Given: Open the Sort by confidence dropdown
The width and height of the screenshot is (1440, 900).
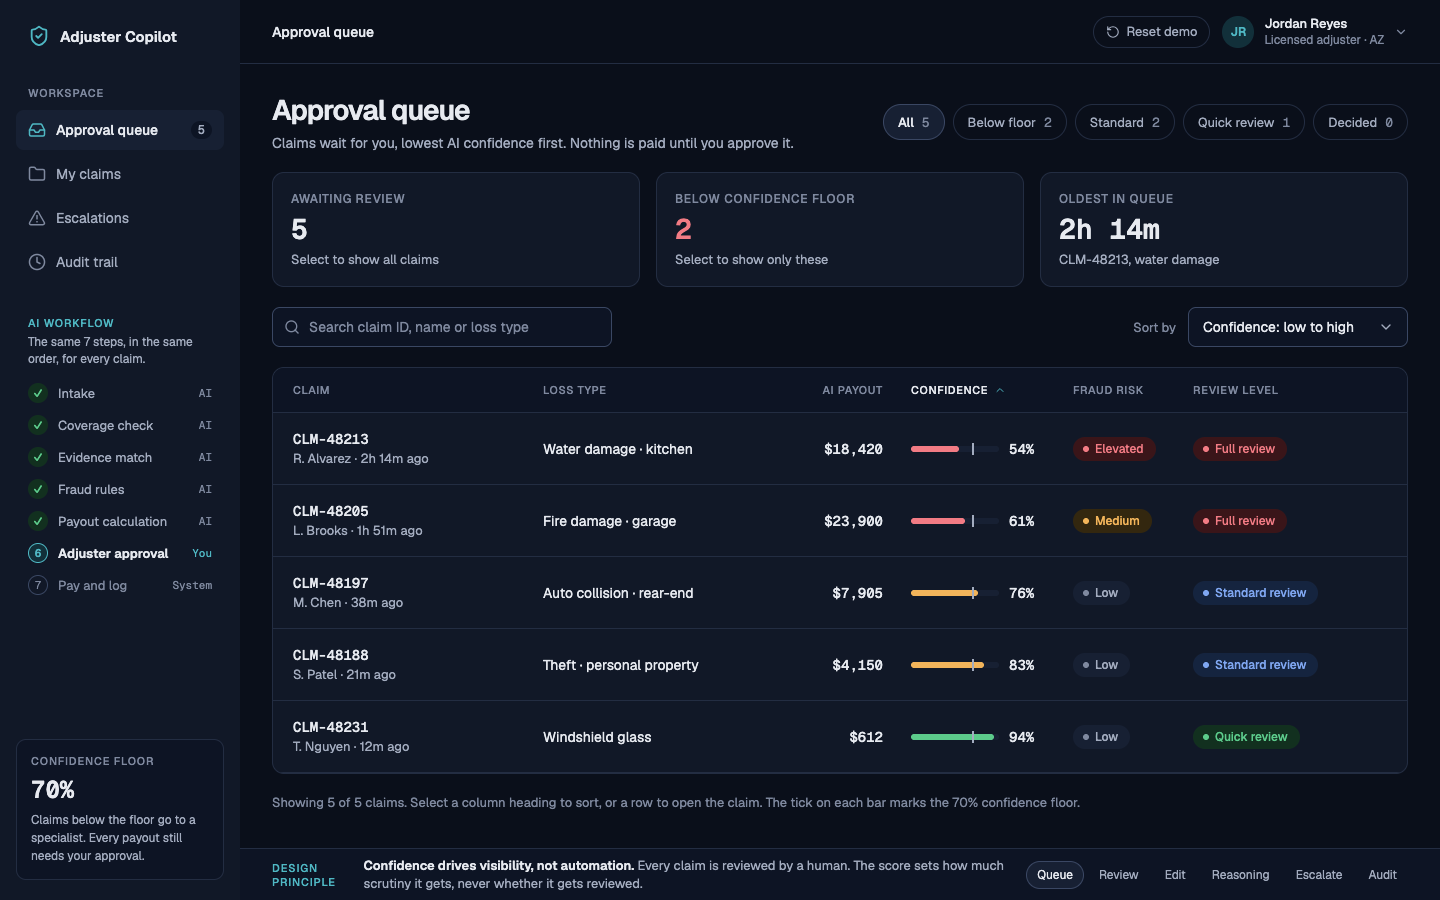Looking at the screenshot, I should point(1298,327).
